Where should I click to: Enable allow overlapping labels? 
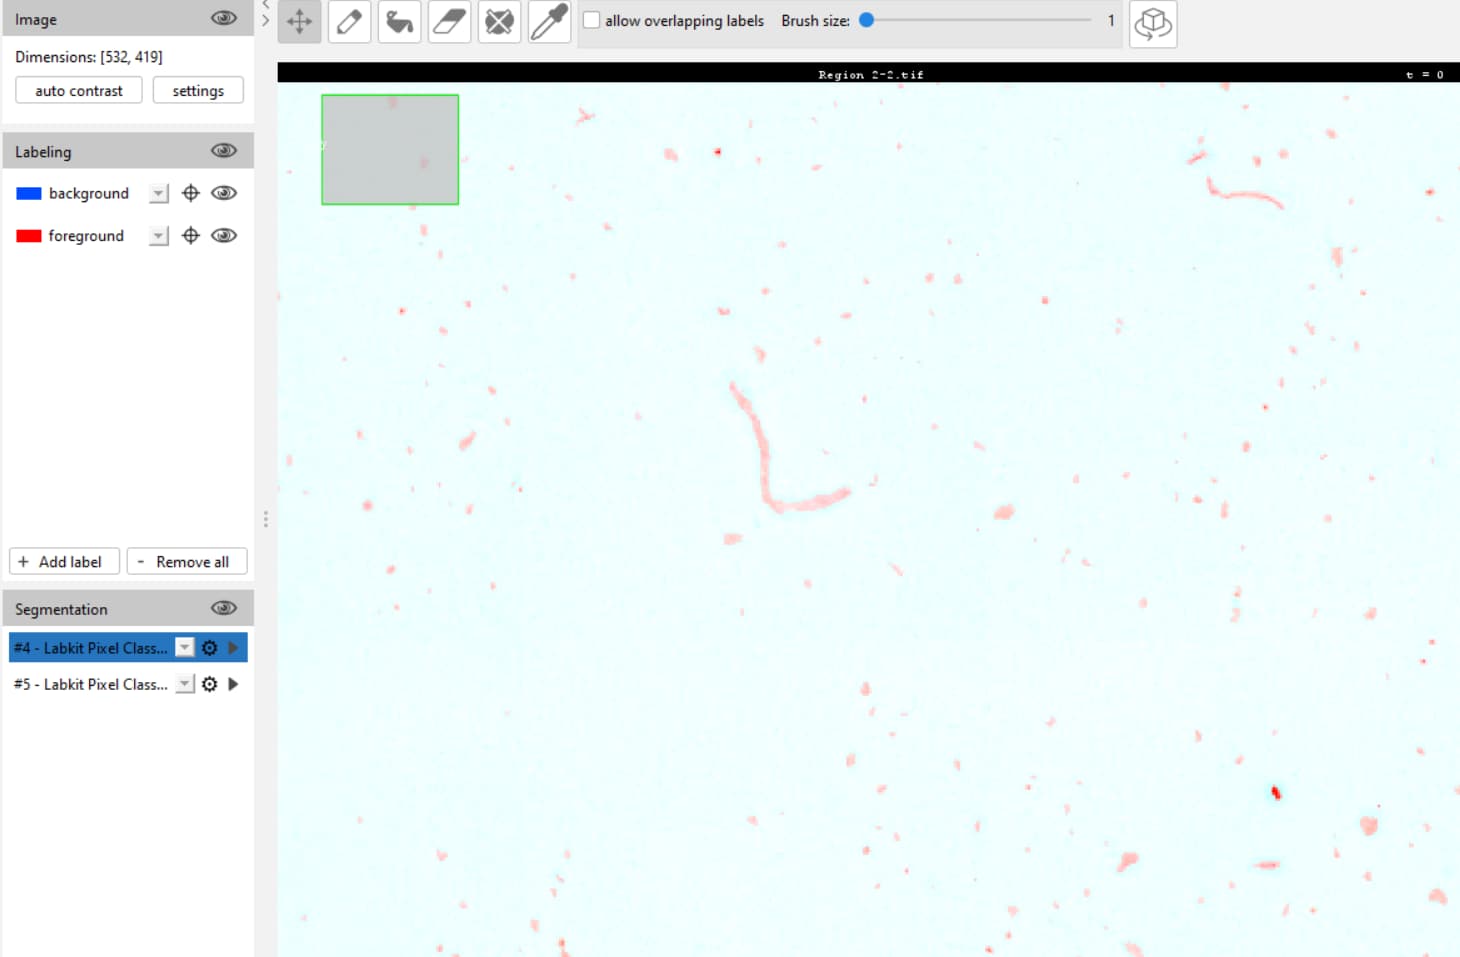point(591,19)
